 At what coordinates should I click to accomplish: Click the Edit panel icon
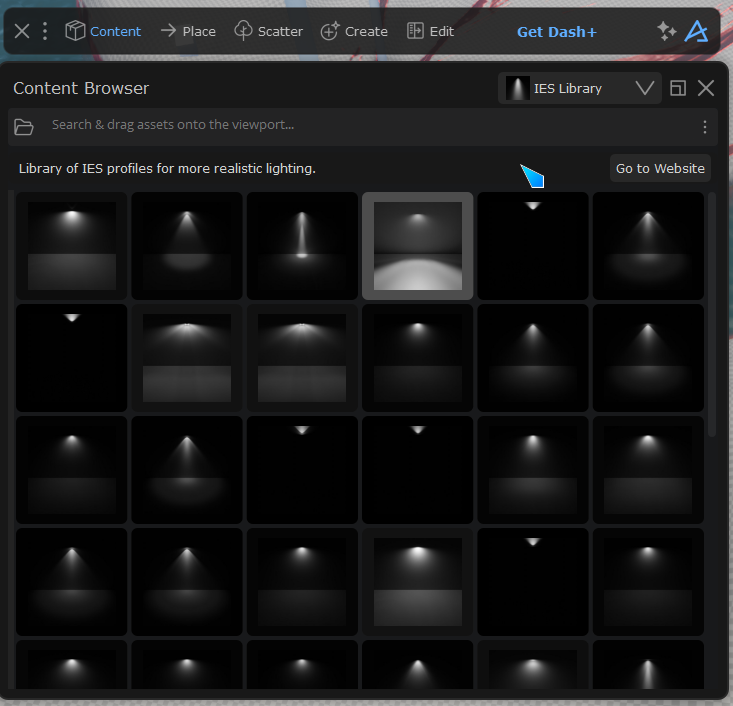415,31
